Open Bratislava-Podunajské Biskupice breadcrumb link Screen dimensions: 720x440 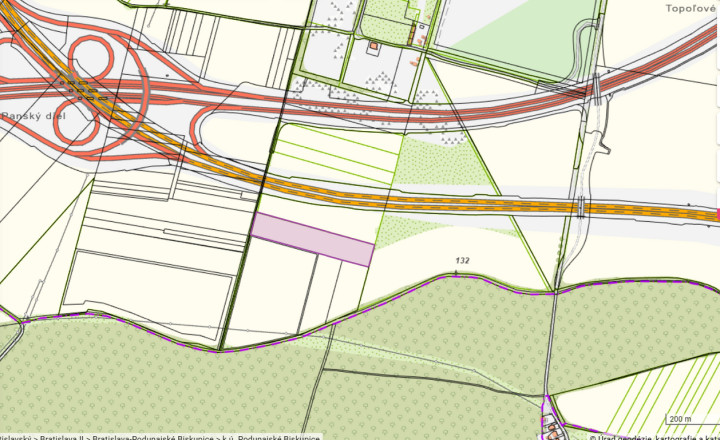(152, 437)
